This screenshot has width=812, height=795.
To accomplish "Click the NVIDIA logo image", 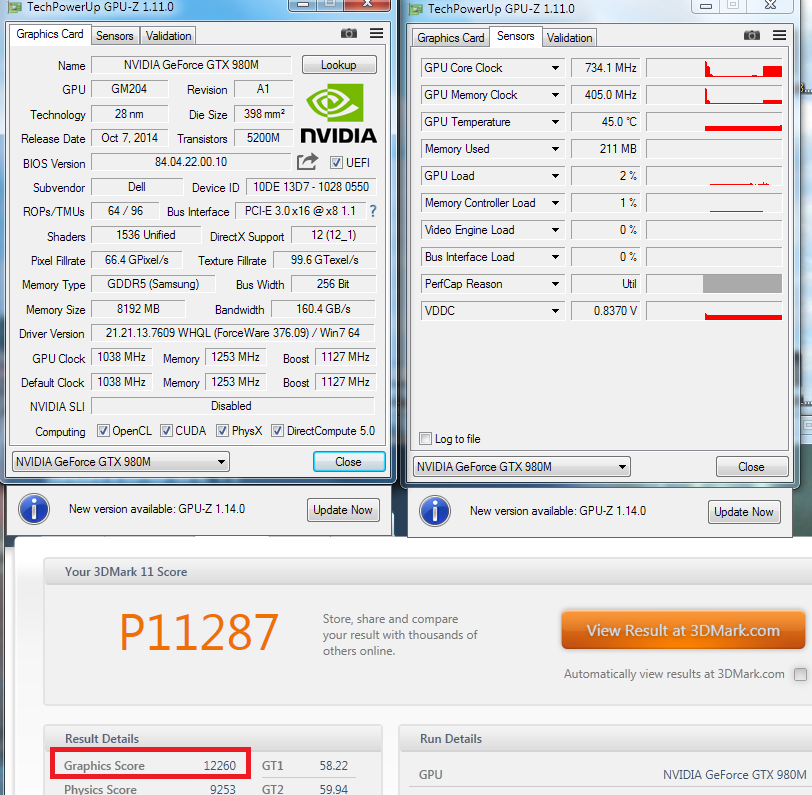I will (338, 113).
